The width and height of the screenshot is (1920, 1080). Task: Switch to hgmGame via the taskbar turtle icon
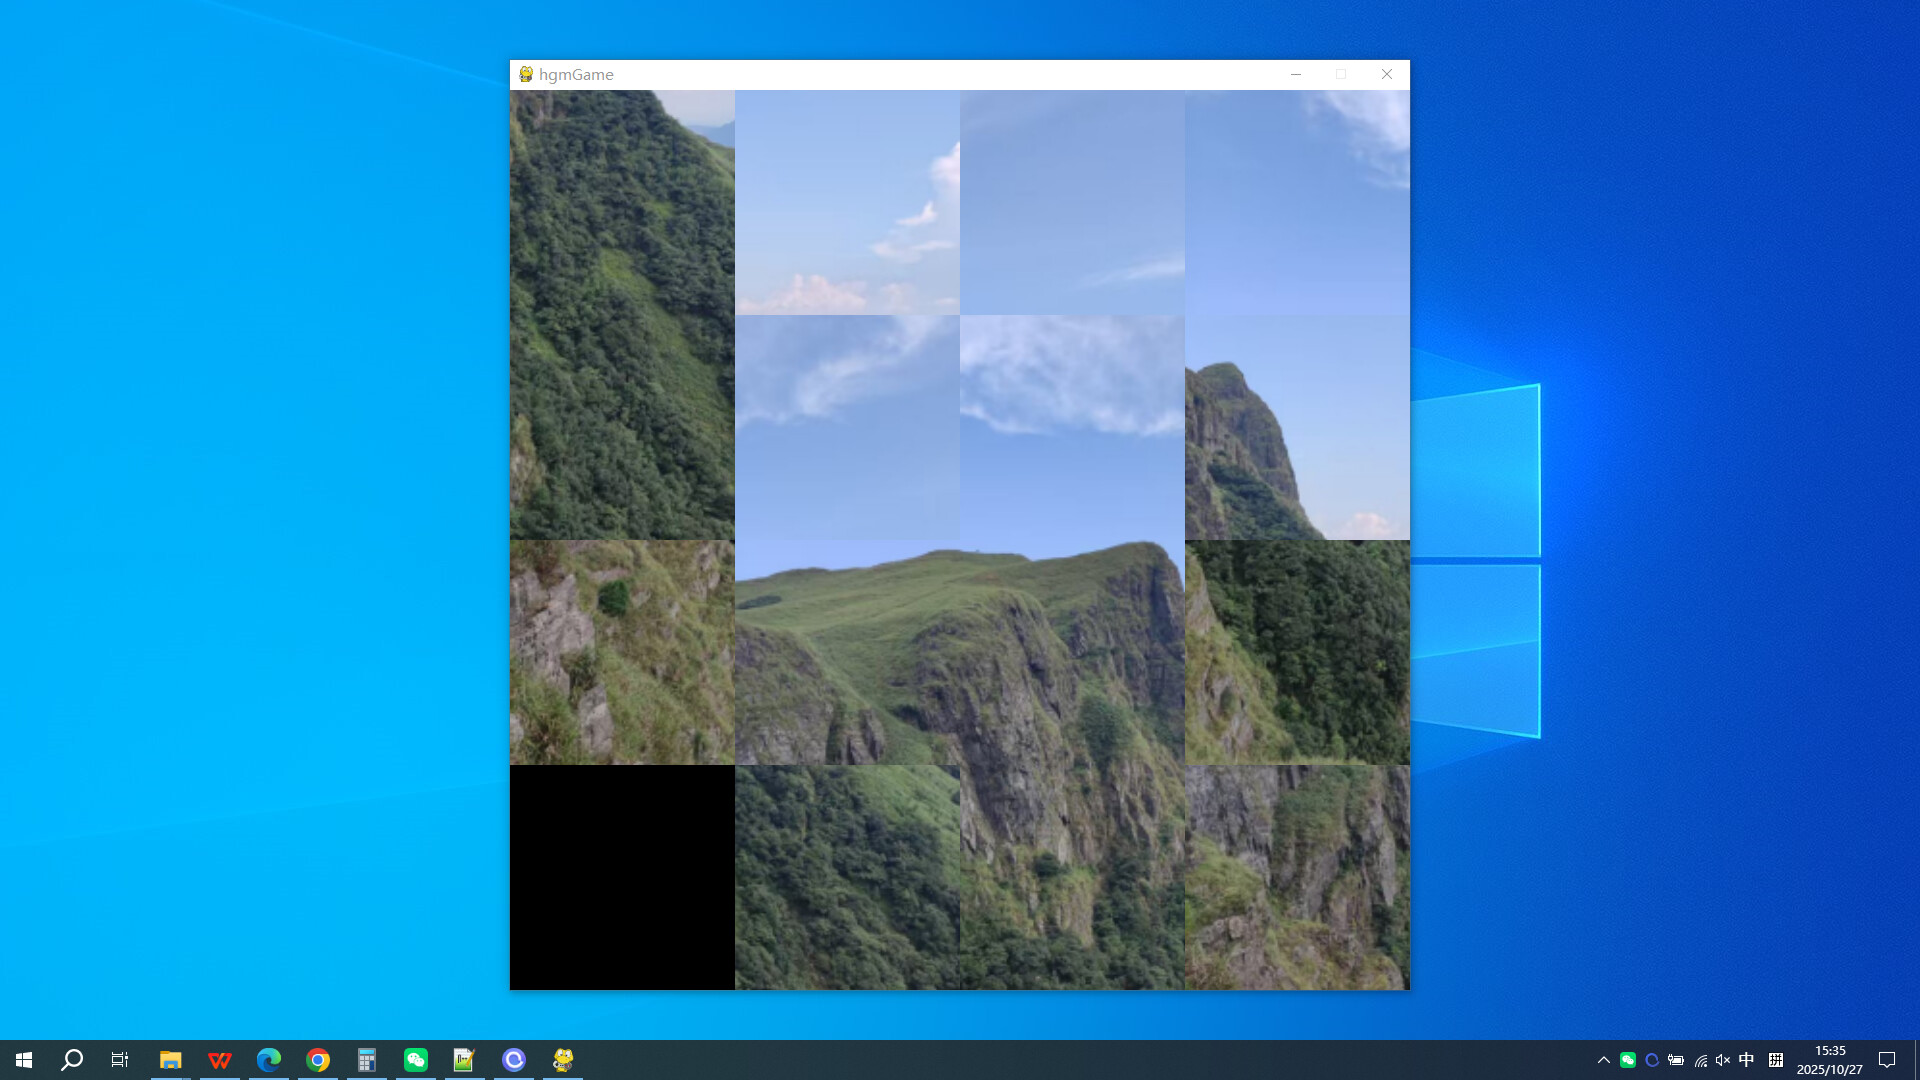[563, 1059]
